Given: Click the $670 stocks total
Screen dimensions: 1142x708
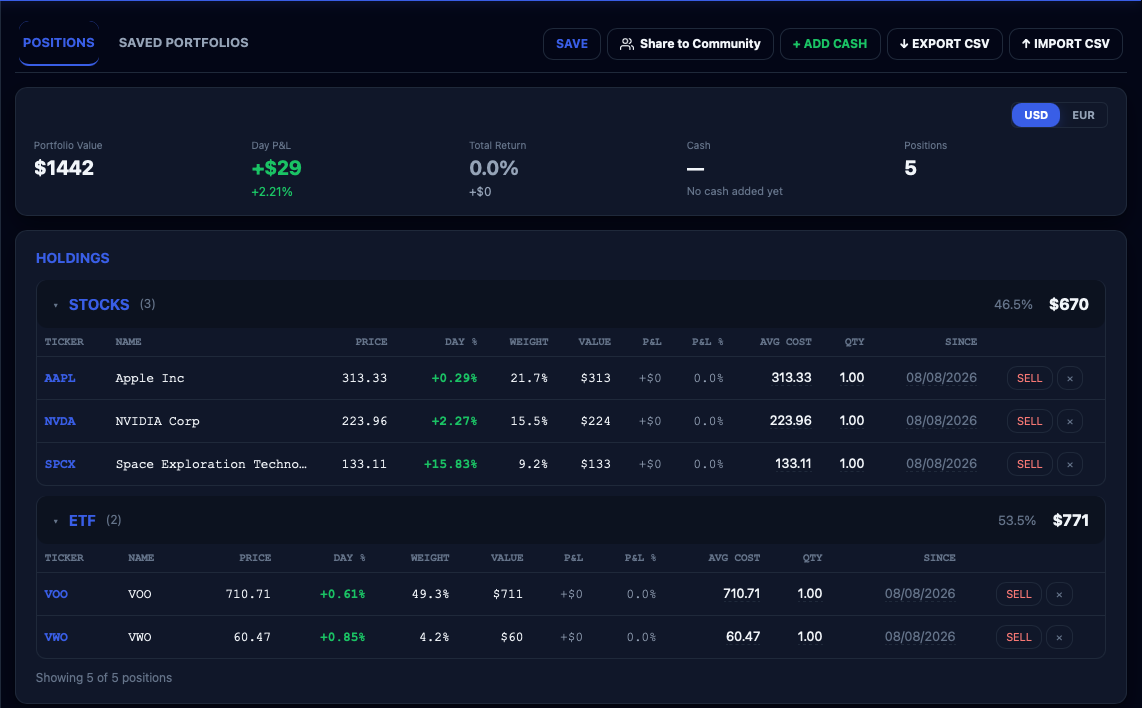Looking at the screenshot, I should point(1068,304).
